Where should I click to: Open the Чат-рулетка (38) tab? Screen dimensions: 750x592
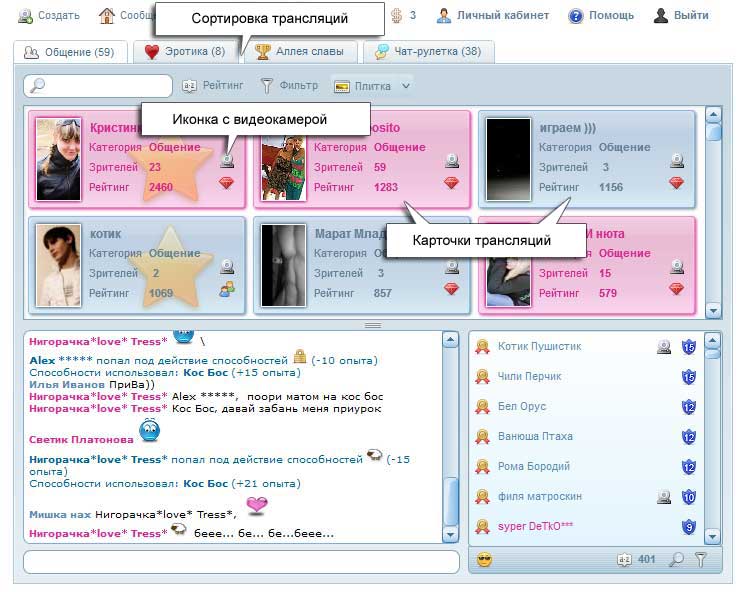point(429,52)
